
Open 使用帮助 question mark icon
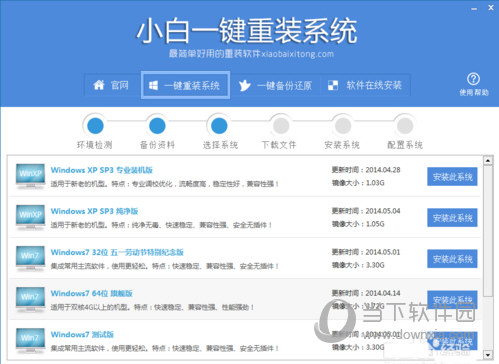click(473, 79)
